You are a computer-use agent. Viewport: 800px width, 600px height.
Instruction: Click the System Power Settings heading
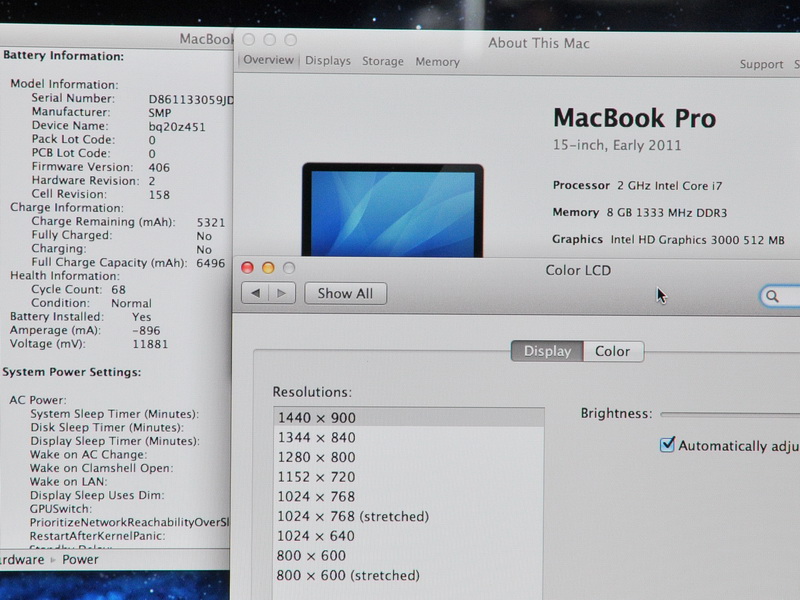71,372
